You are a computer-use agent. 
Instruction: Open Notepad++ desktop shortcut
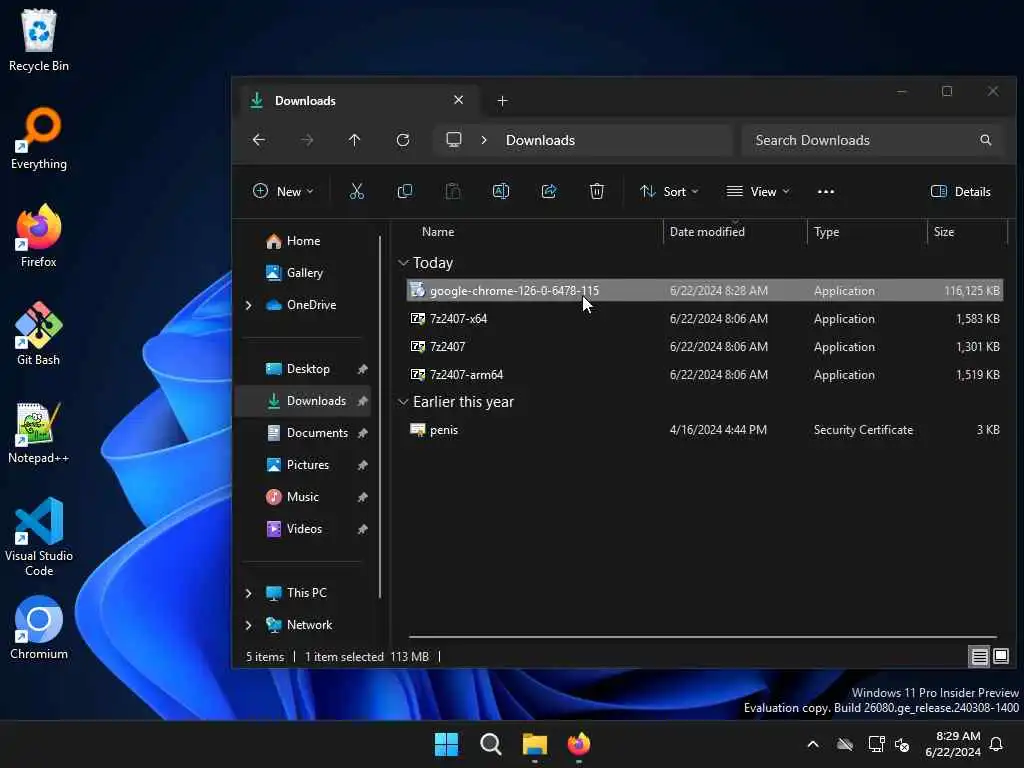pos(39,432)
